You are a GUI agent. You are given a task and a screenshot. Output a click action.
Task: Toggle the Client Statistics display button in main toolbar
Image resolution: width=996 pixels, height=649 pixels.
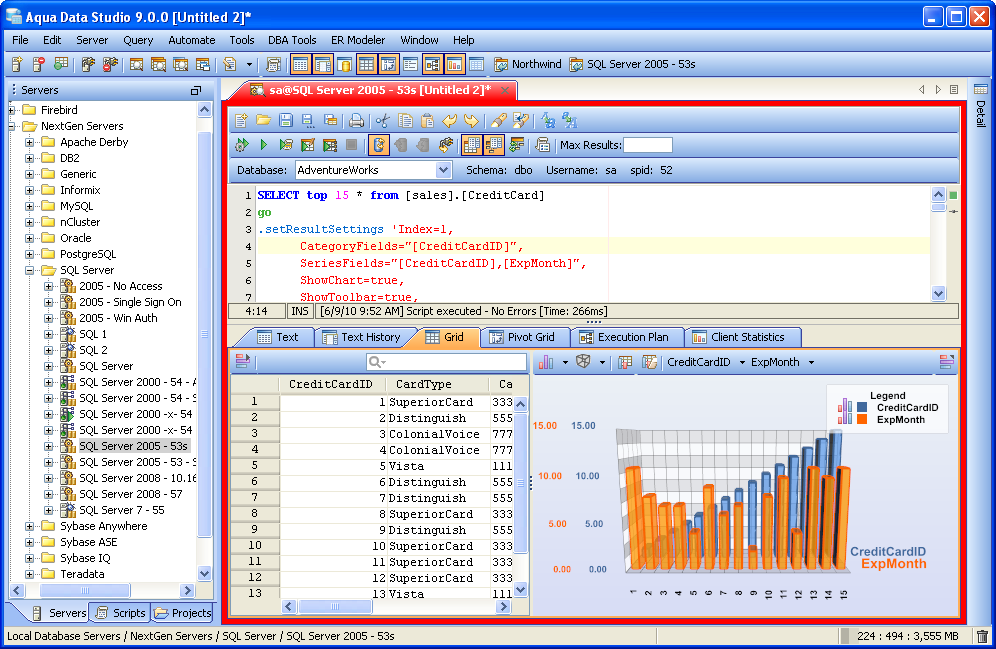tap(454, 64)
